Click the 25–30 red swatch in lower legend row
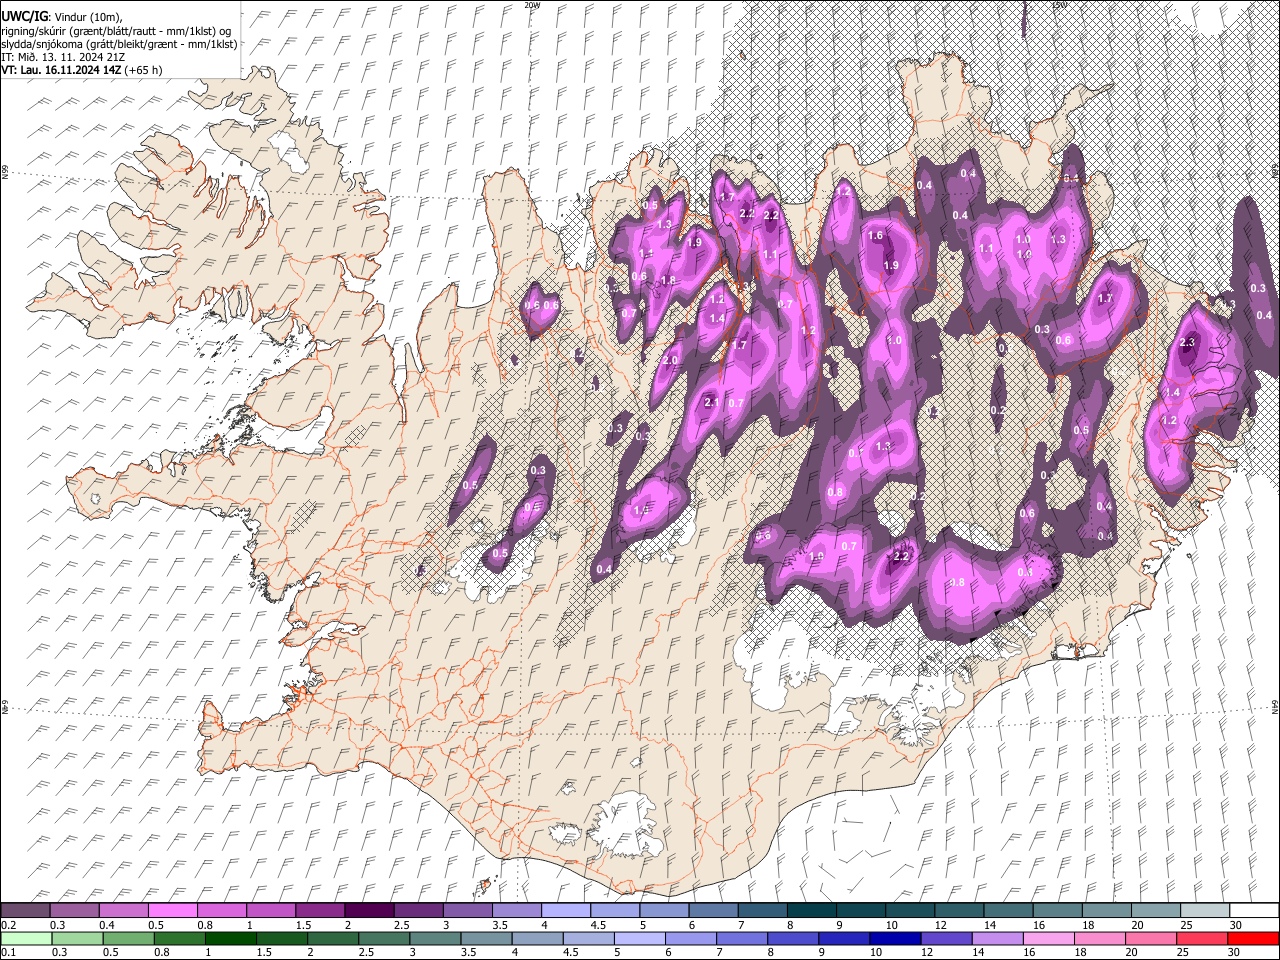This screenshot has height=960, width=1280. (x=1201, y=938)
